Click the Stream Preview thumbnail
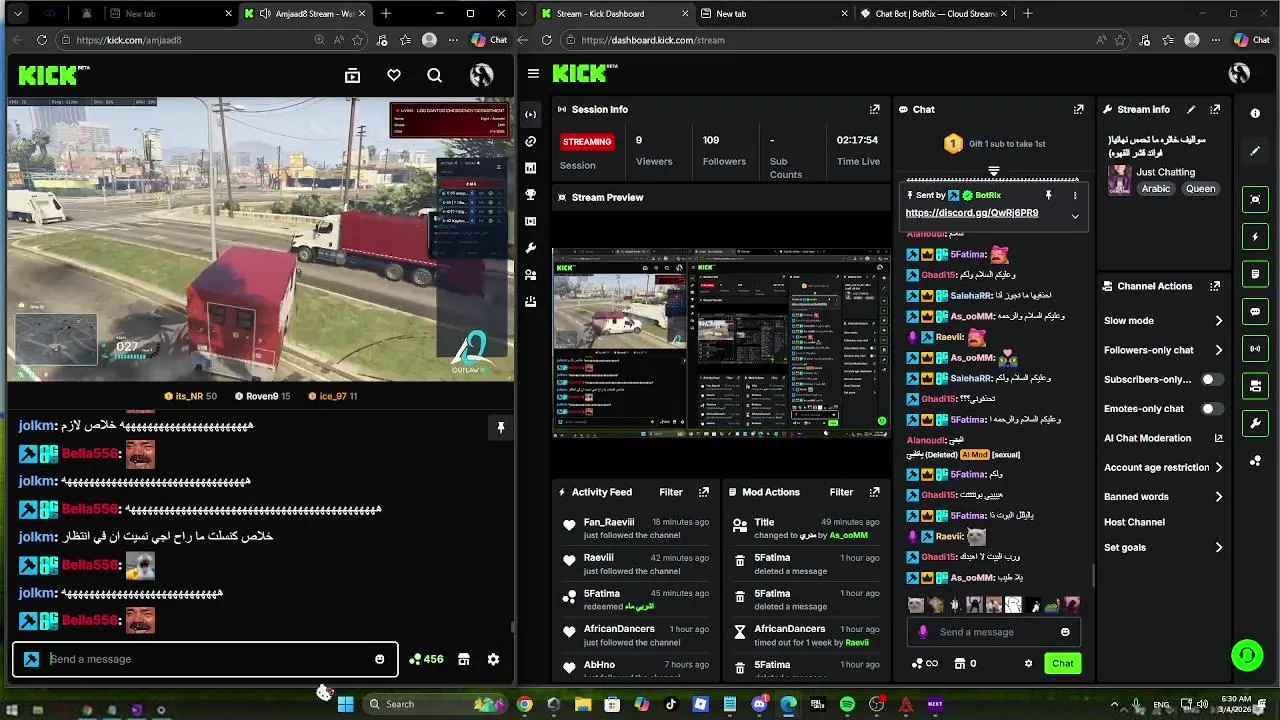Image resolution: width=1280 pixels, height=720 pixels. tap(721, 342)
